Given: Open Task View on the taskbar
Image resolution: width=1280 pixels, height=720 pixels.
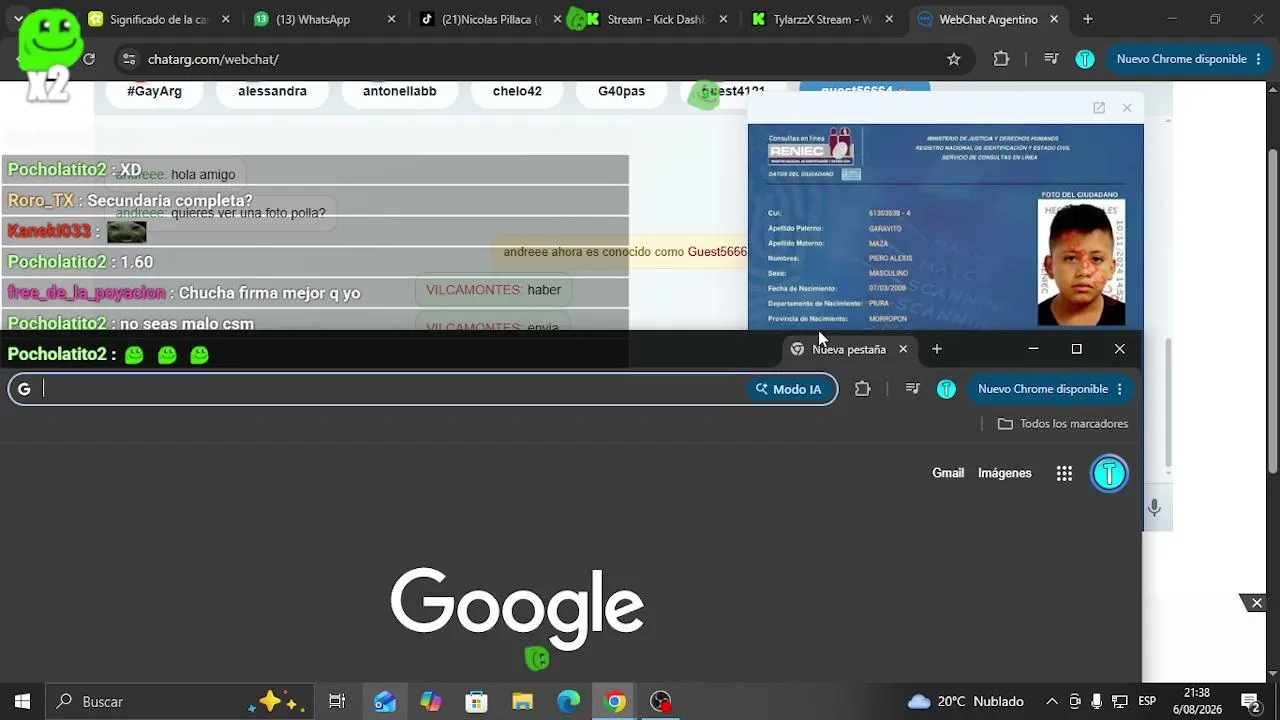Looking at the screenshot, I should 337,701.
